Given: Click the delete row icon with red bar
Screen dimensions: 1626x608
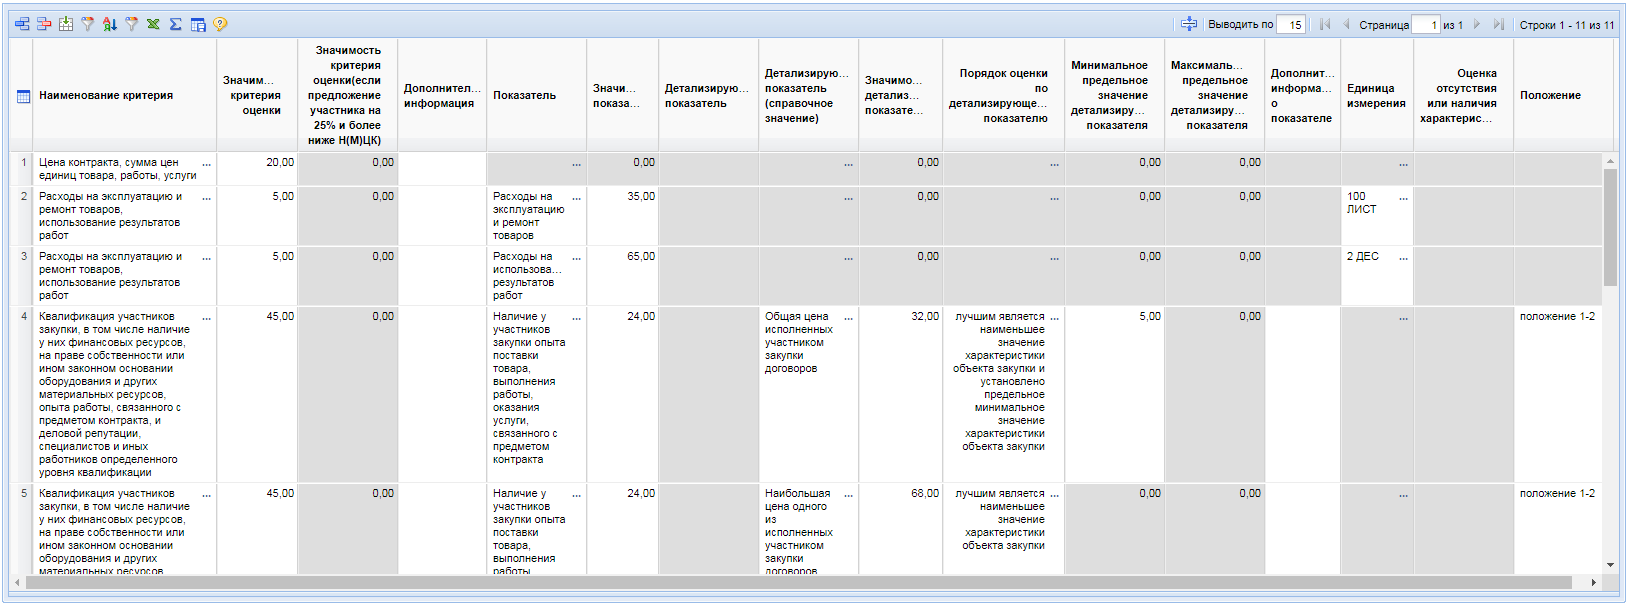Looking at the screenshot, I should click(x=44, y=24).
